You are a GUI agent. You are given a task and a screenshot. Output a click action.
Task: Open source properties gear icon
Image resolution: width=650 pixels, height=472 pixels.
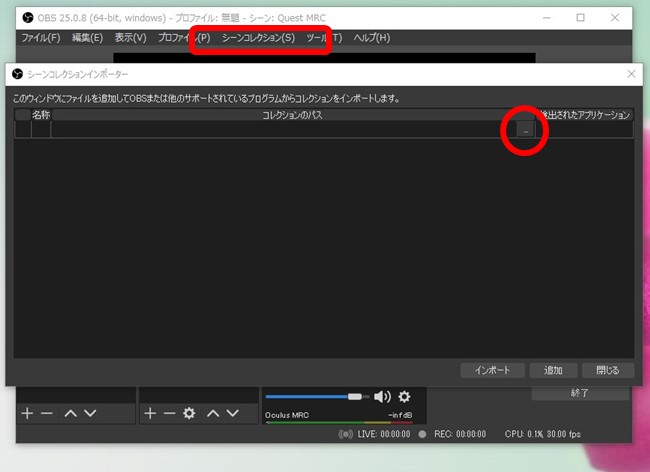click(x=189, y=413)
